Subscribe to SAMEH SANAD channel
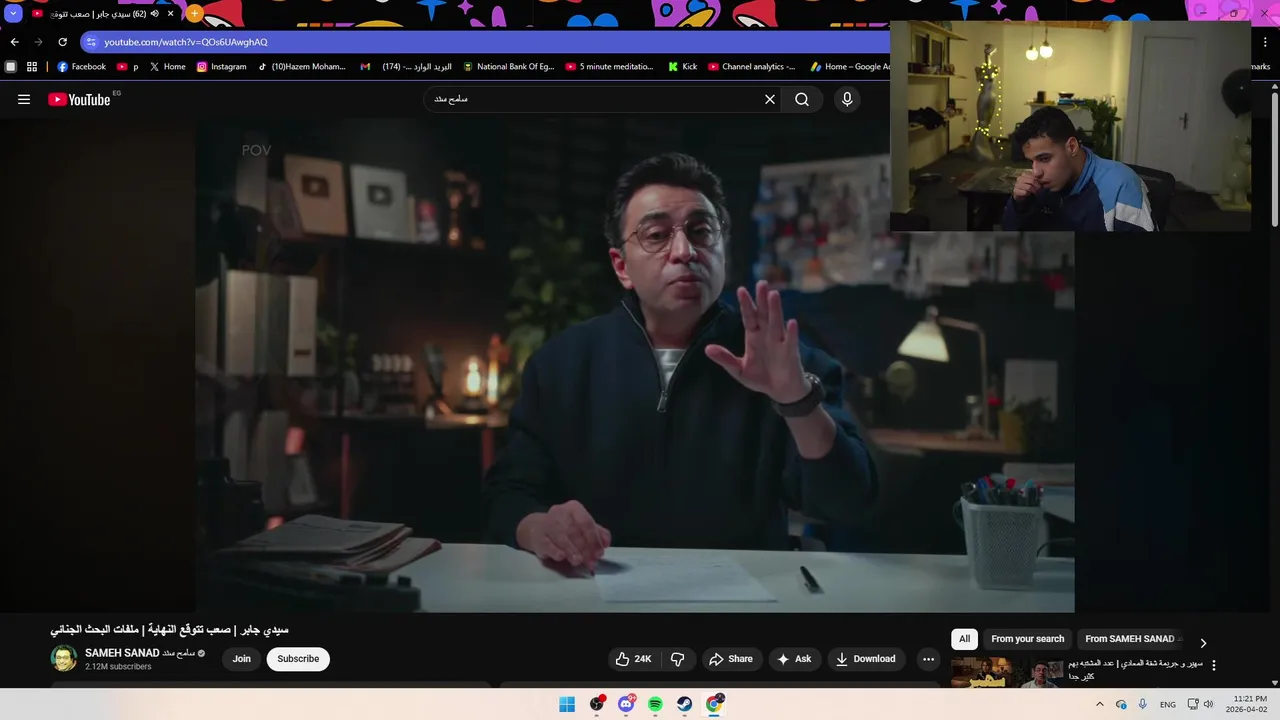 coord(298,659)
